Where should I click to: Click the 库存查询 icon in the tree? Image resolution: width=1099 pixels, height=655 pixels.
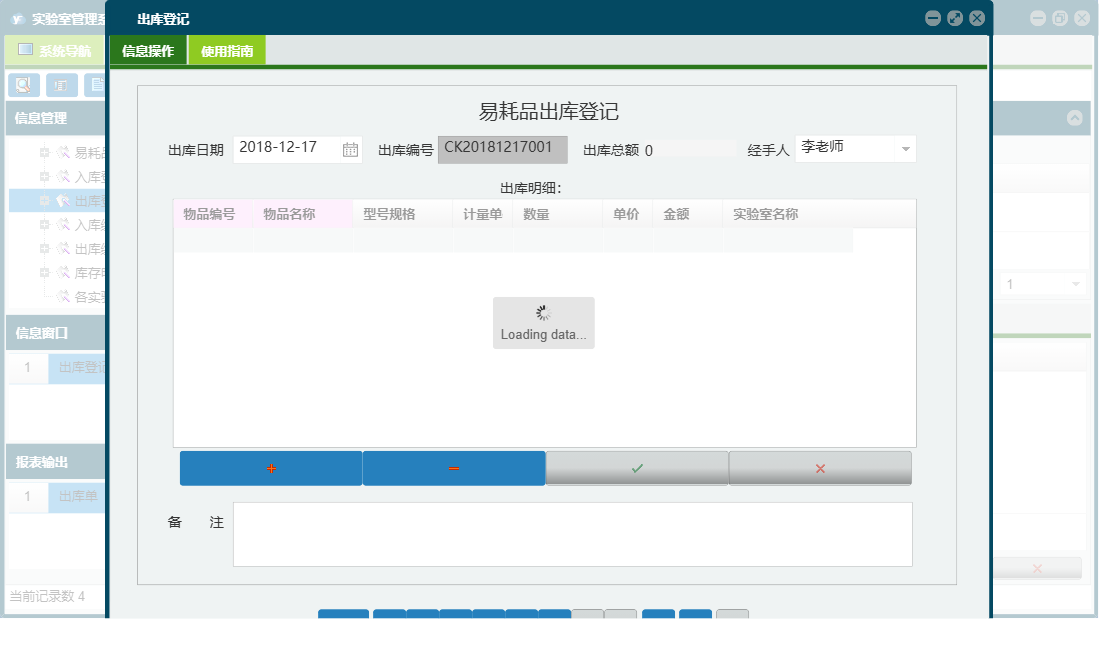[62, 272]
